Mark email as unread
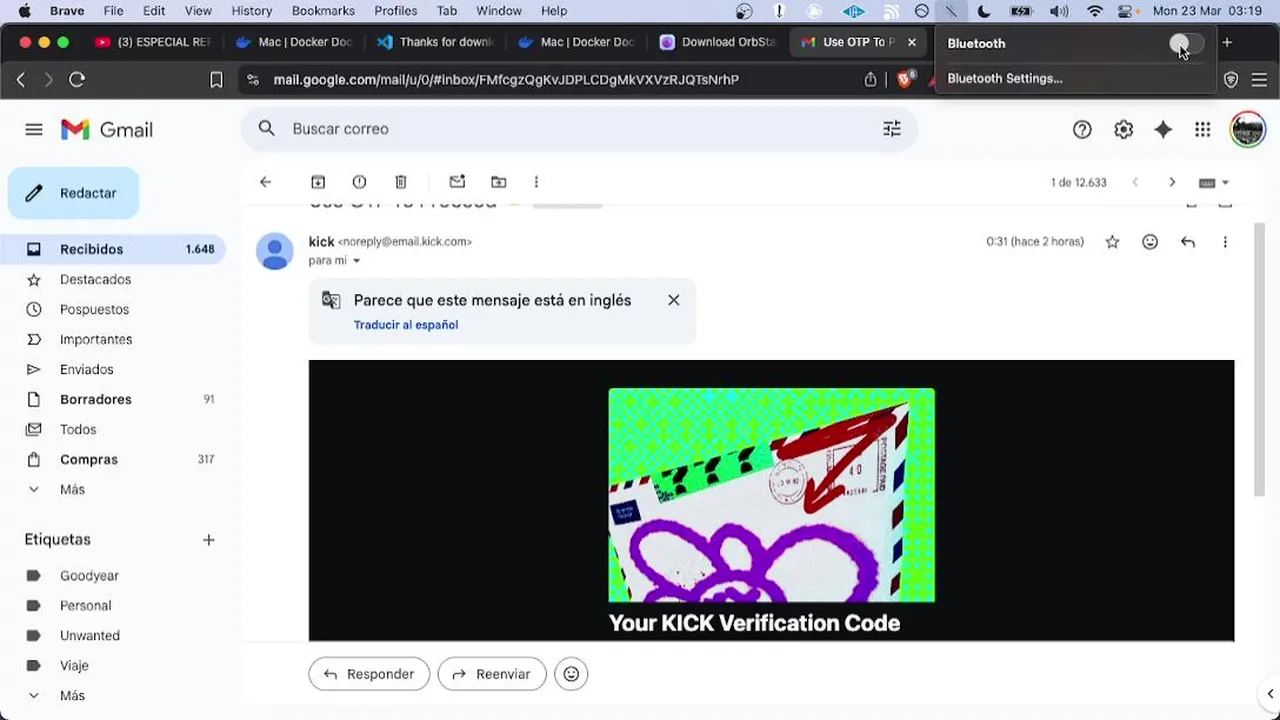 (457, 182)
